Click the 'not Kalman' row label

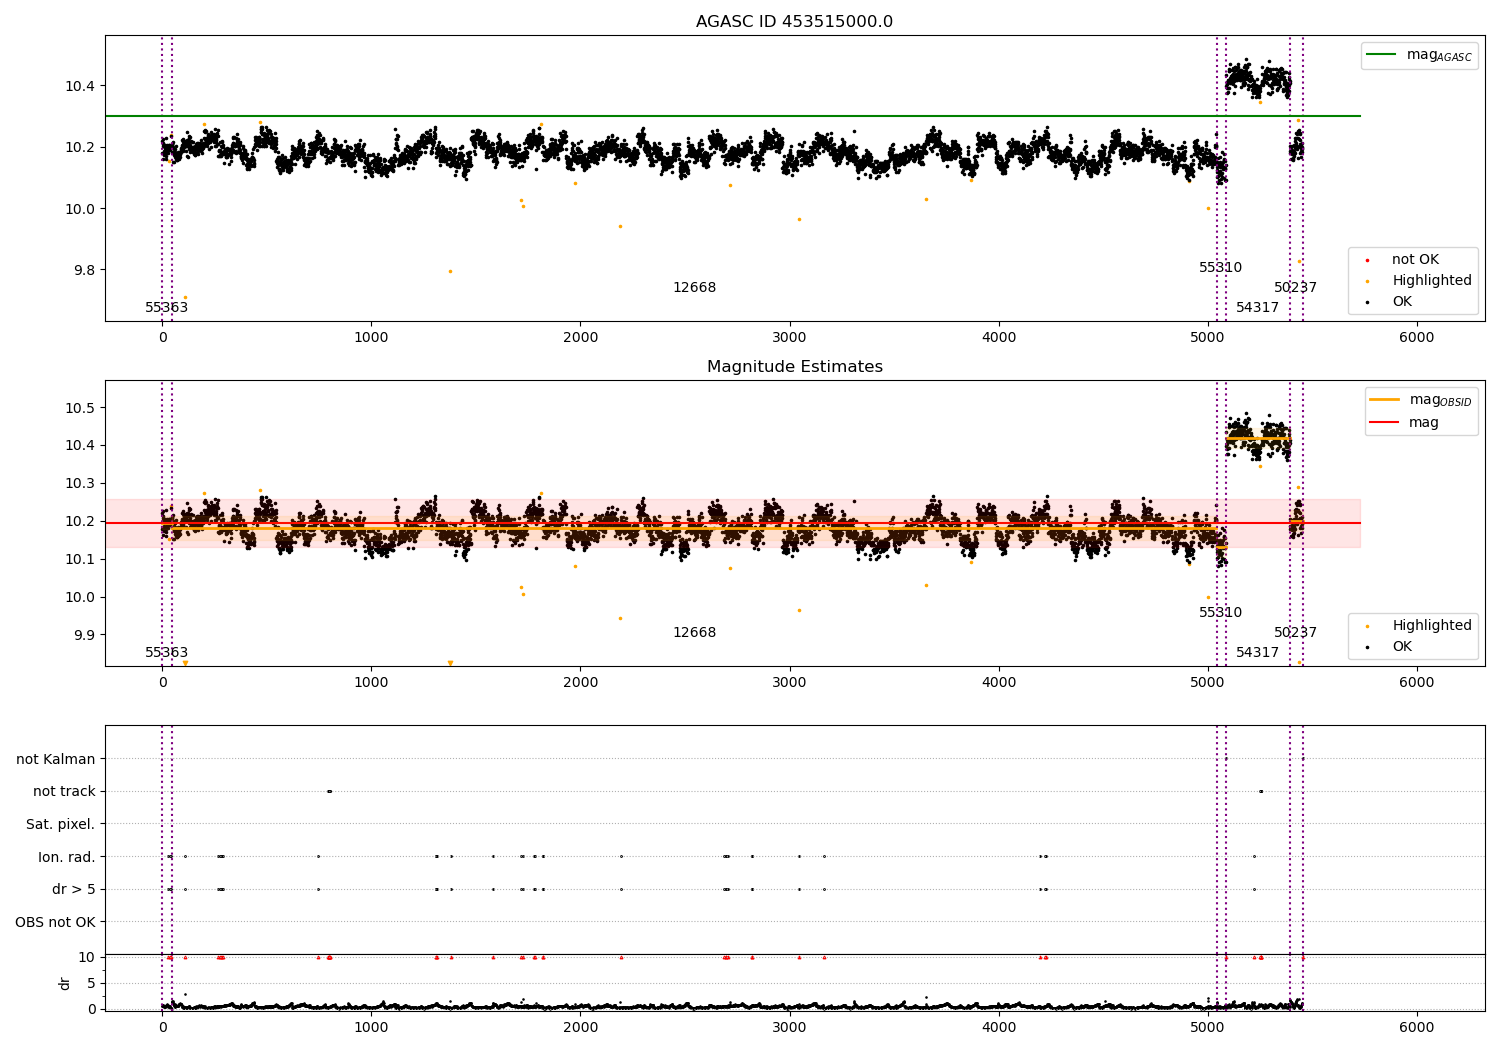56,760
